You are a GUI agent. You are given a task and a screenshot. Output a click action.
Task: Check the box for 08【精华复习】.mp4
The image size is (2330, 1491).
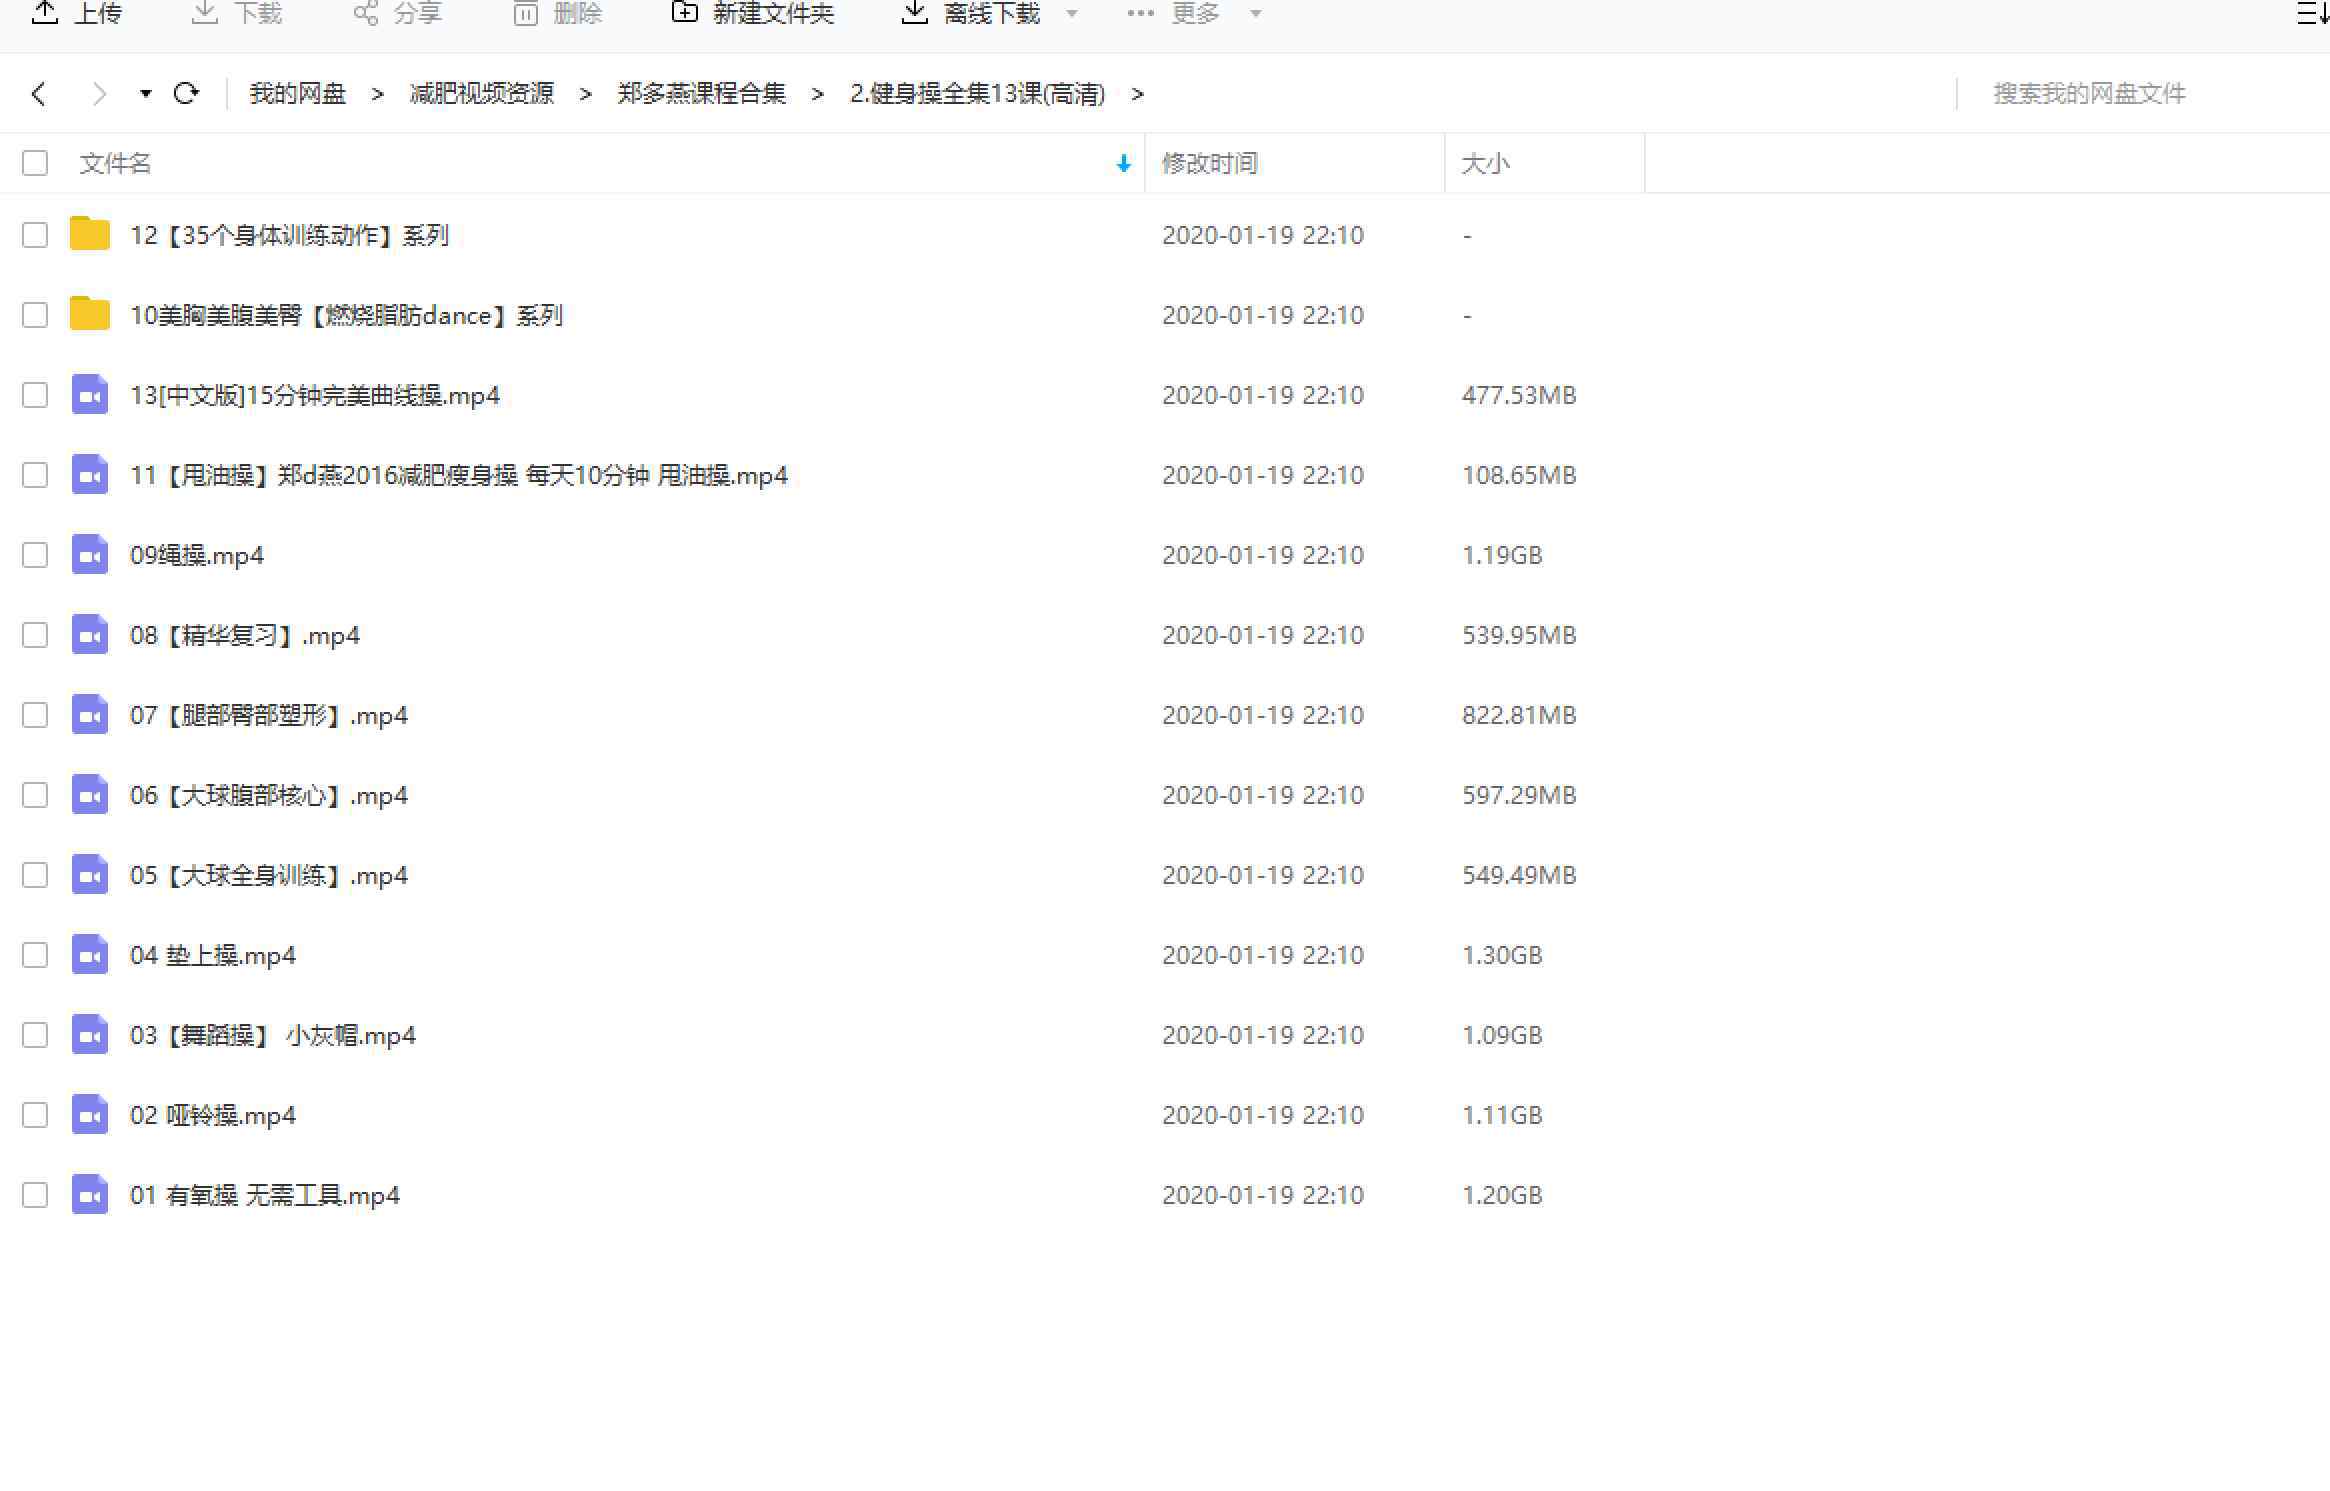point(35,635)
